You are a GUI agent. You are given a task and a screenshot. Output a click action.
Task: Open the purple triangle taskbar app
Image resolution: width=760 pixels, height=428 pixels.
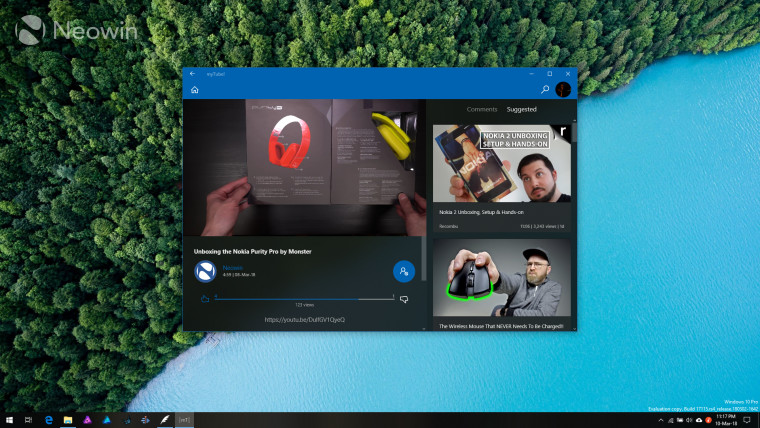click(87, 420)
